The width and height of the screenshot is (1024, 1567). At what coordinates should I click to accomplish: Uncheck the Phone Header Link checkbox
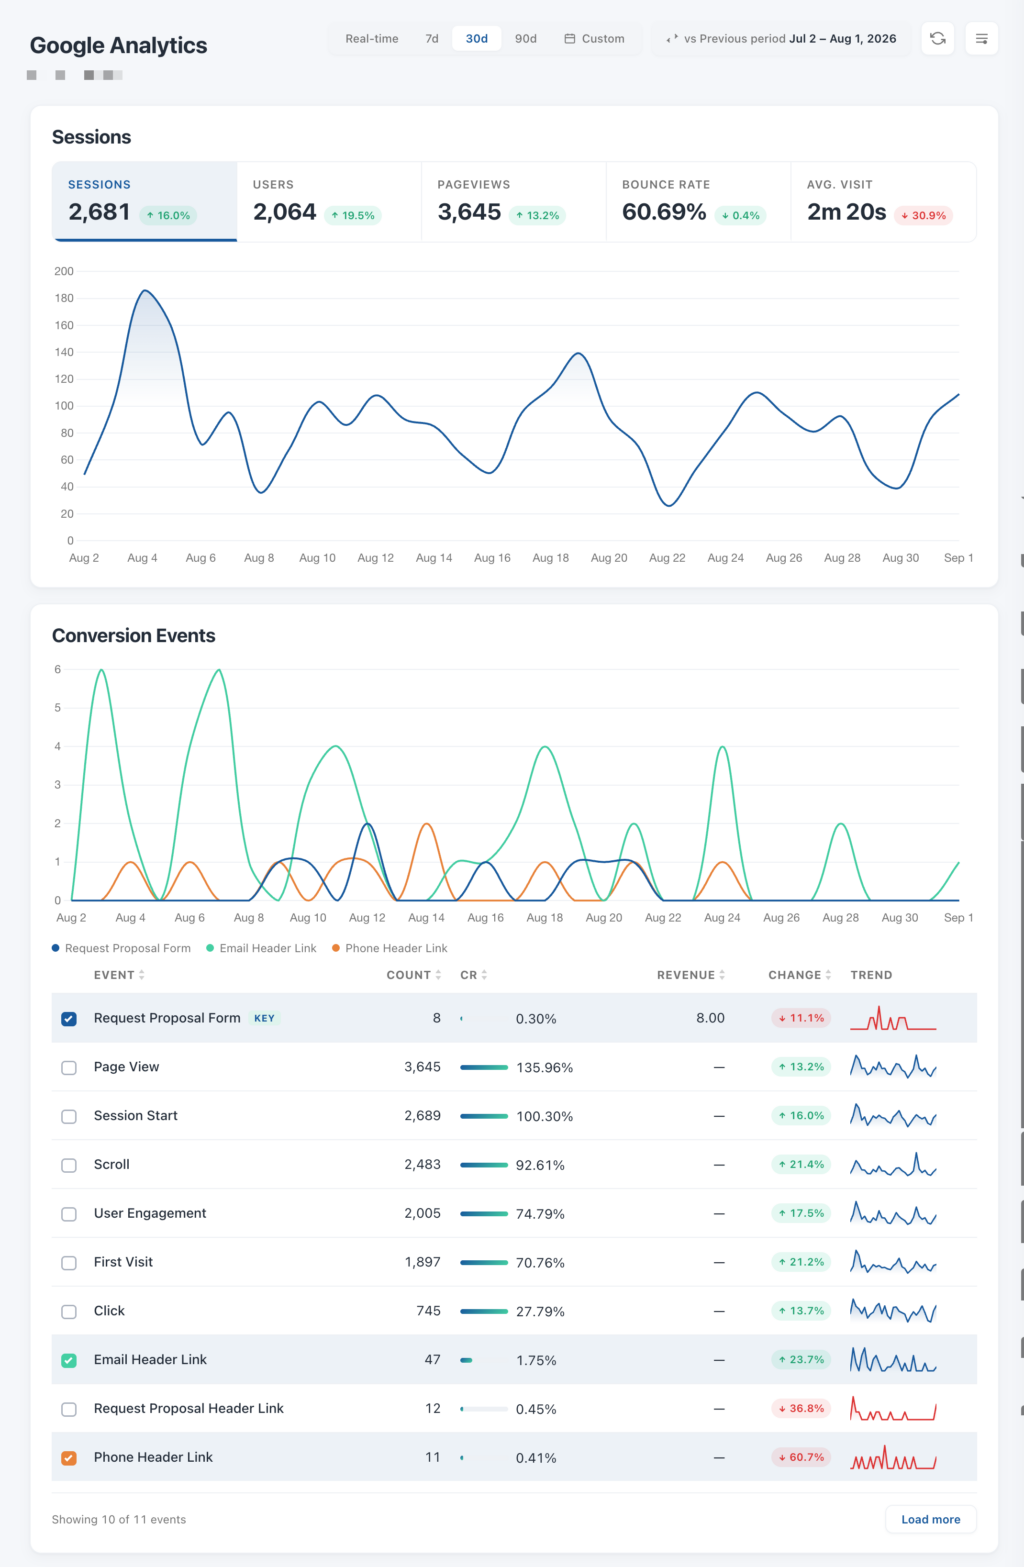[x=69, y=1458]
